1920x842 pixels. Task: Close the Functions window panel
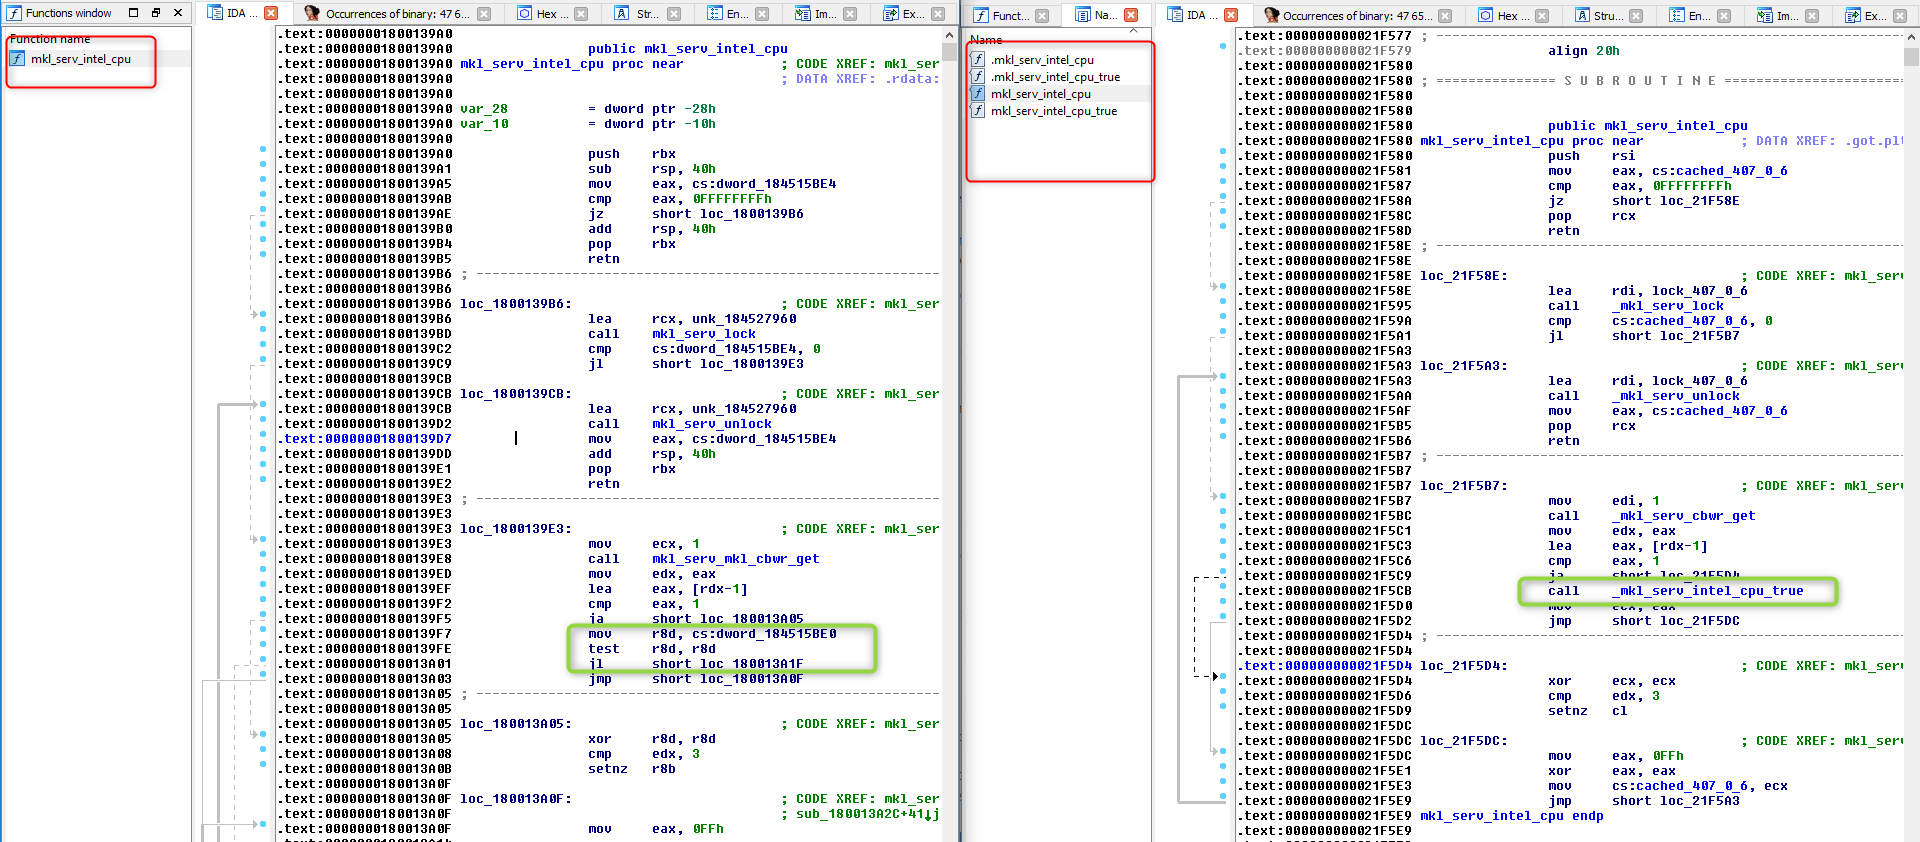pyautogui.click(x=178, y=13)
